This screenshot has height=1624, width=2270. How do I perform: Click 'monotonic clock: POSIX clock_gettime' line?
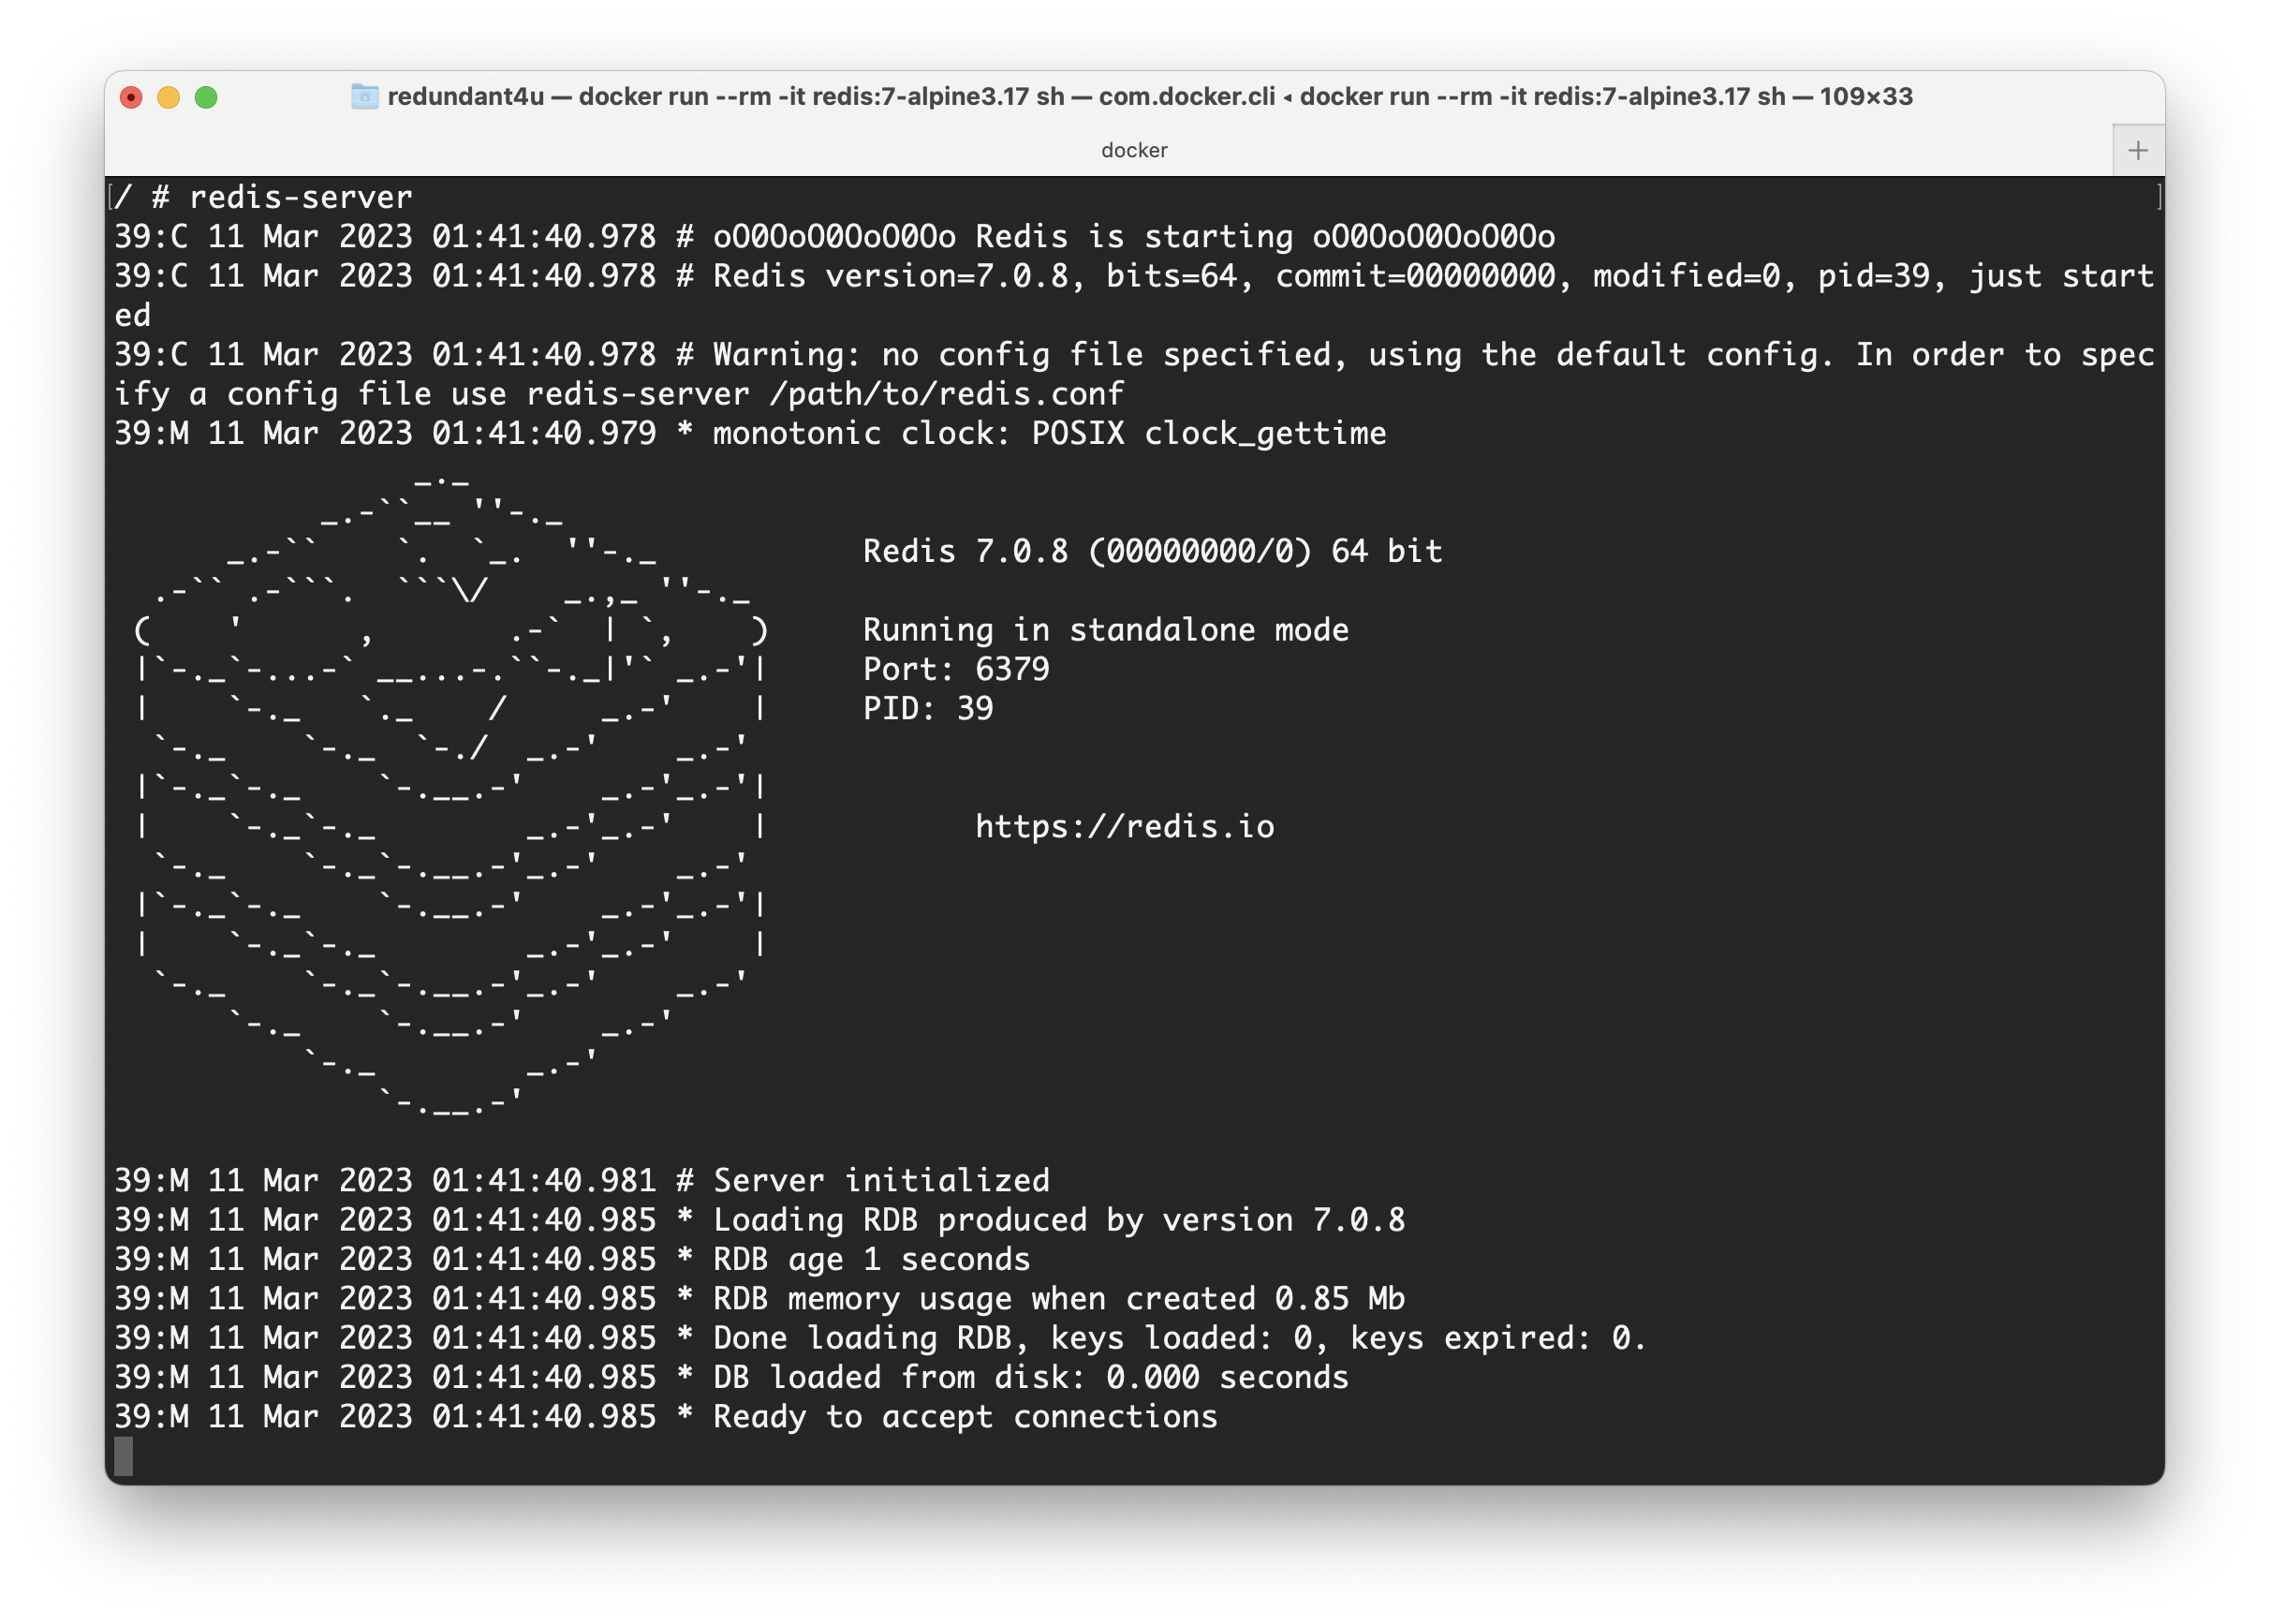[750, 434]
